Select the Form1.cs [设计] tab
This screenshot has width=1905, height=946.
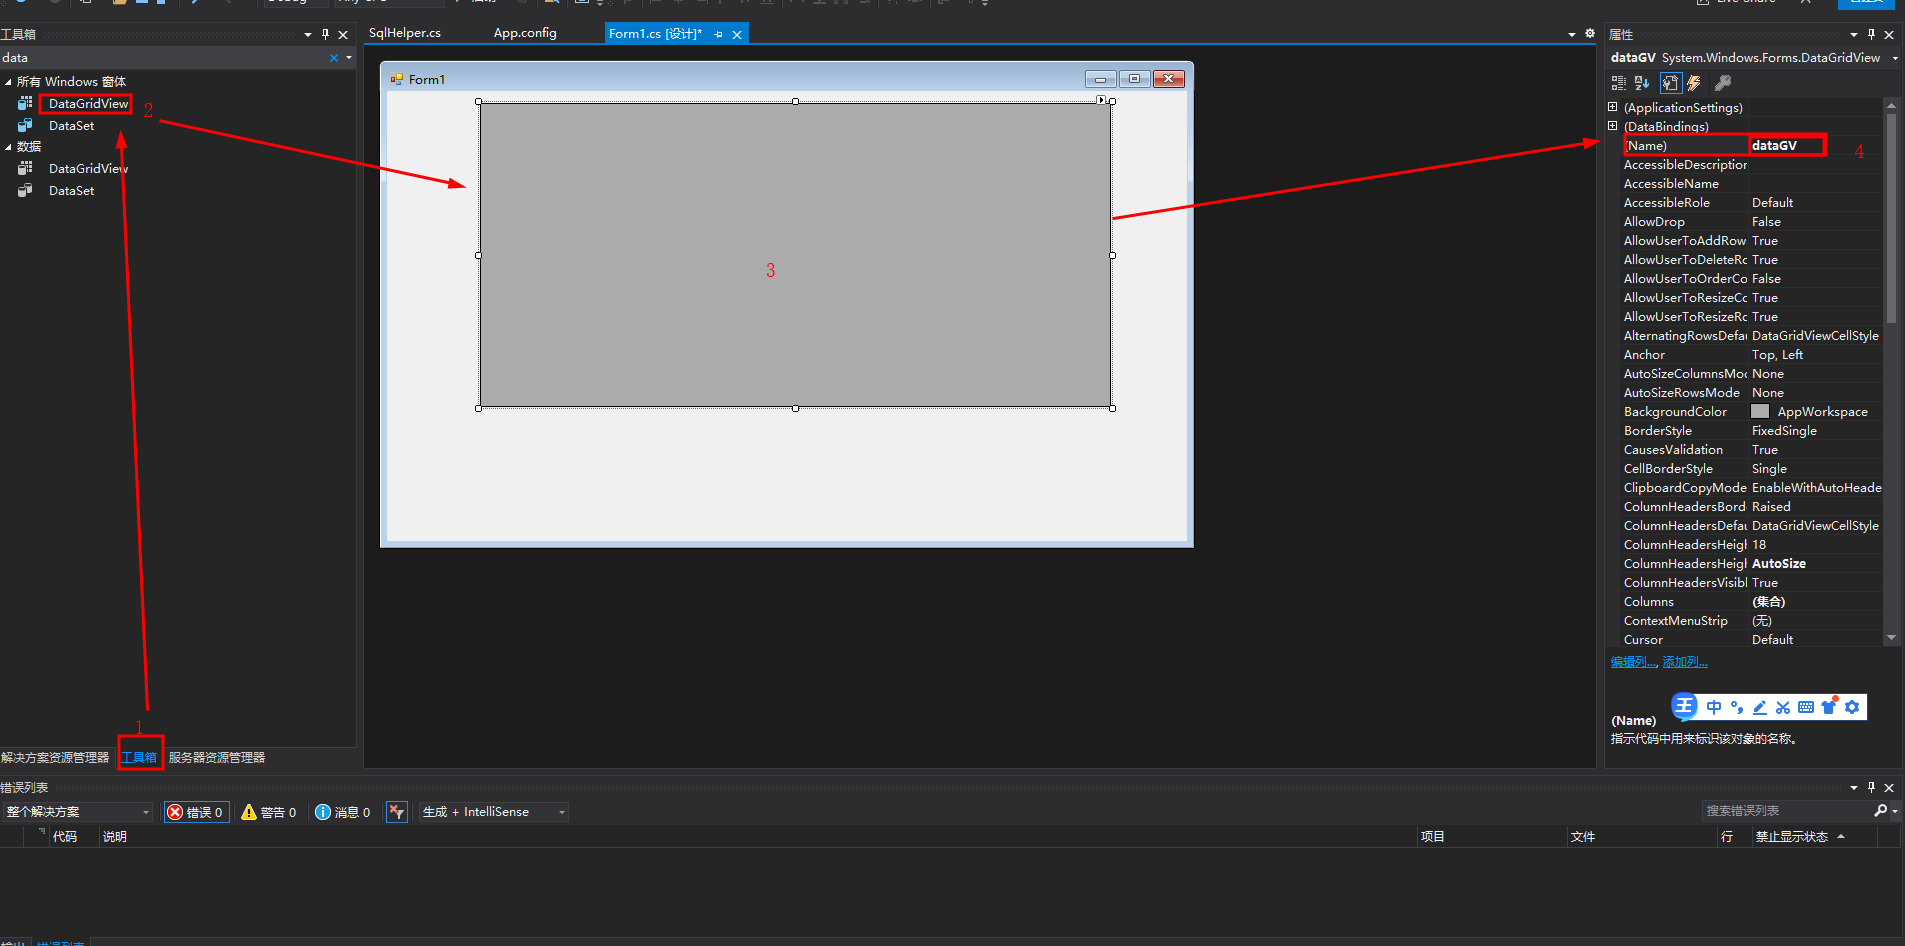tap(656, 34)
